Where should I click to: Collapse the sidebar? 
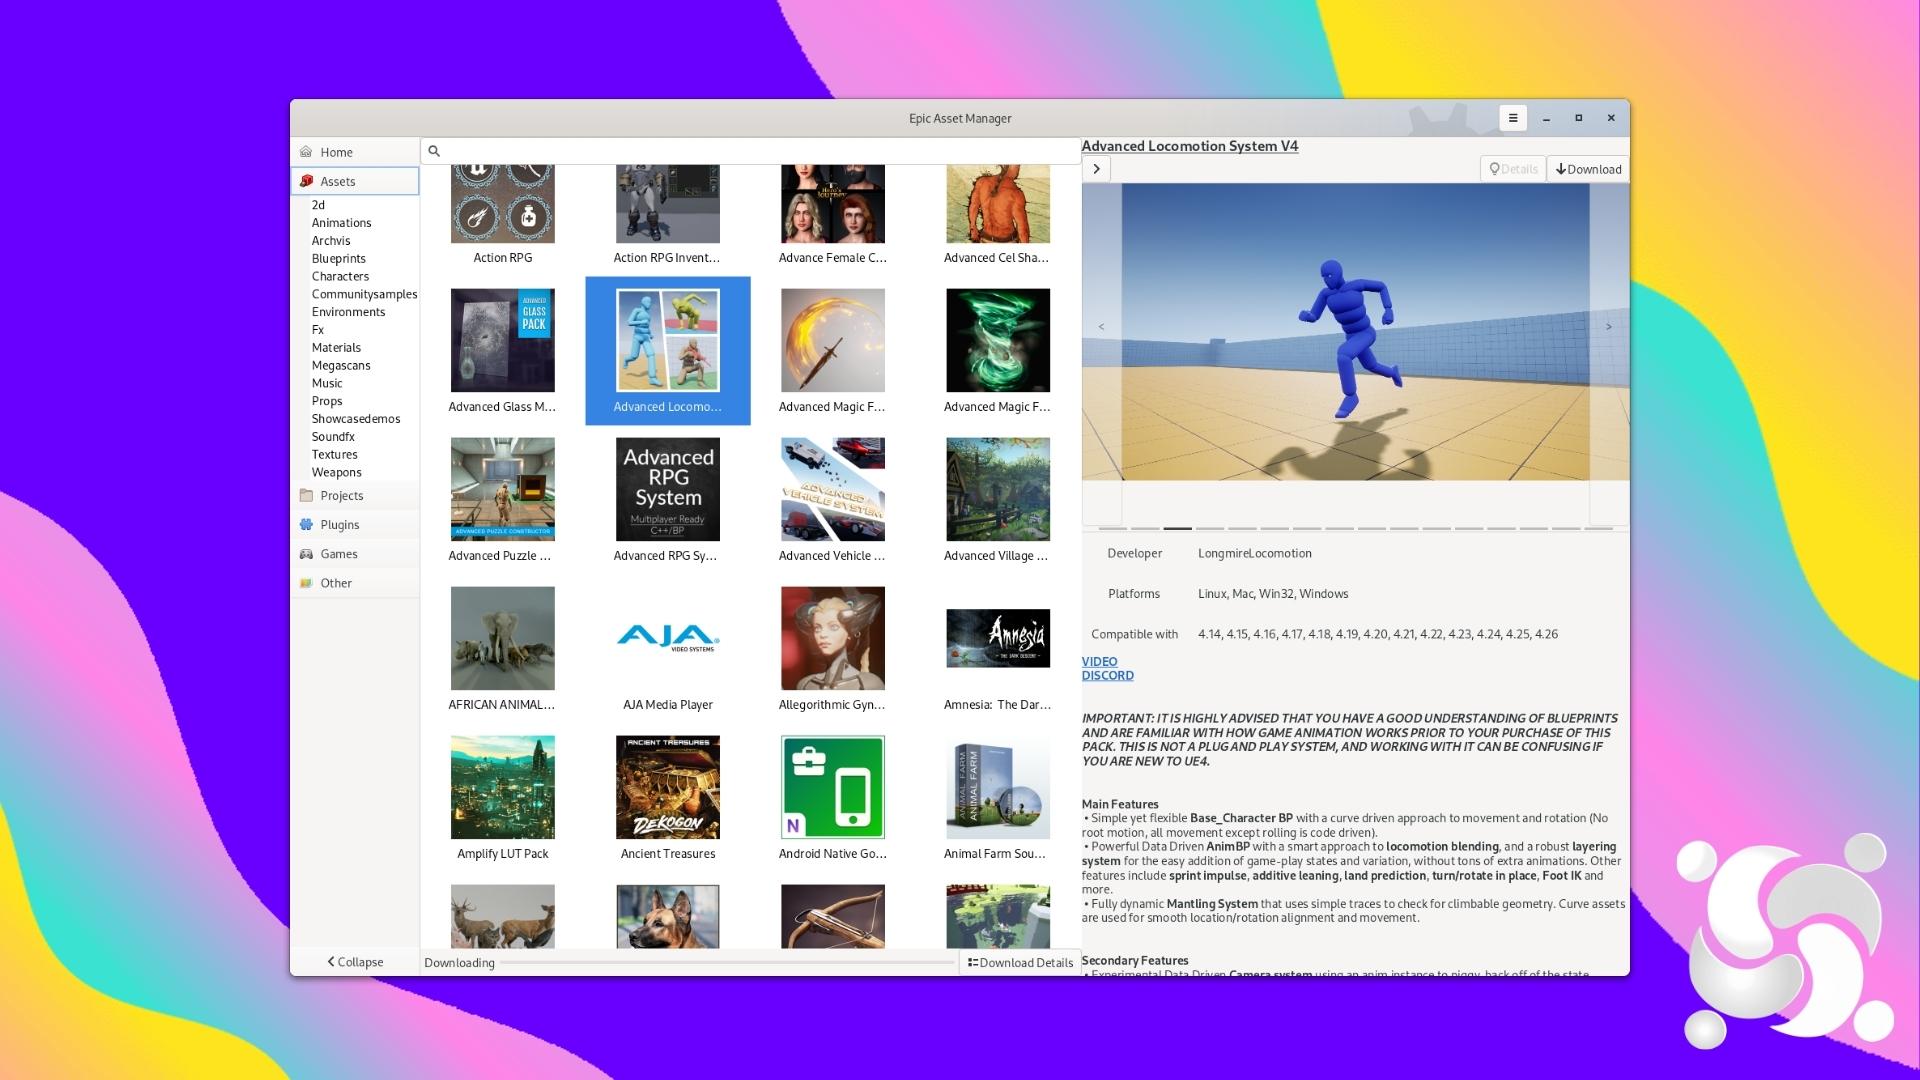click(355, 962)
